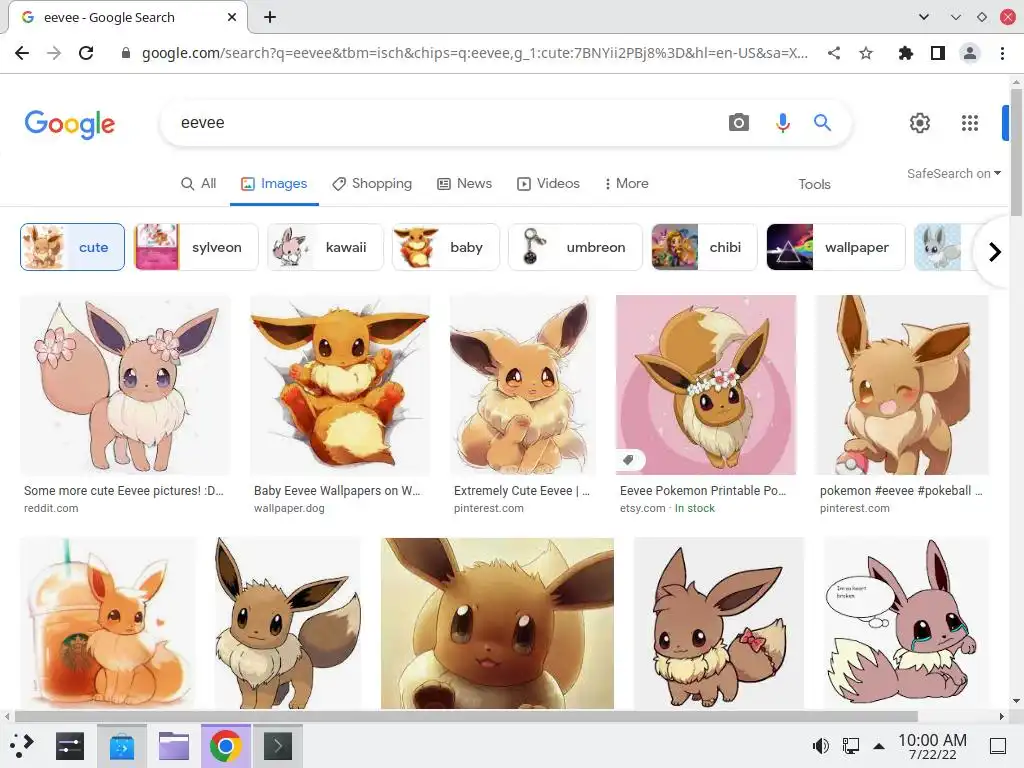1024x768 pixels.
Task: Open the tab search chevron
Action: pos(923,17)
